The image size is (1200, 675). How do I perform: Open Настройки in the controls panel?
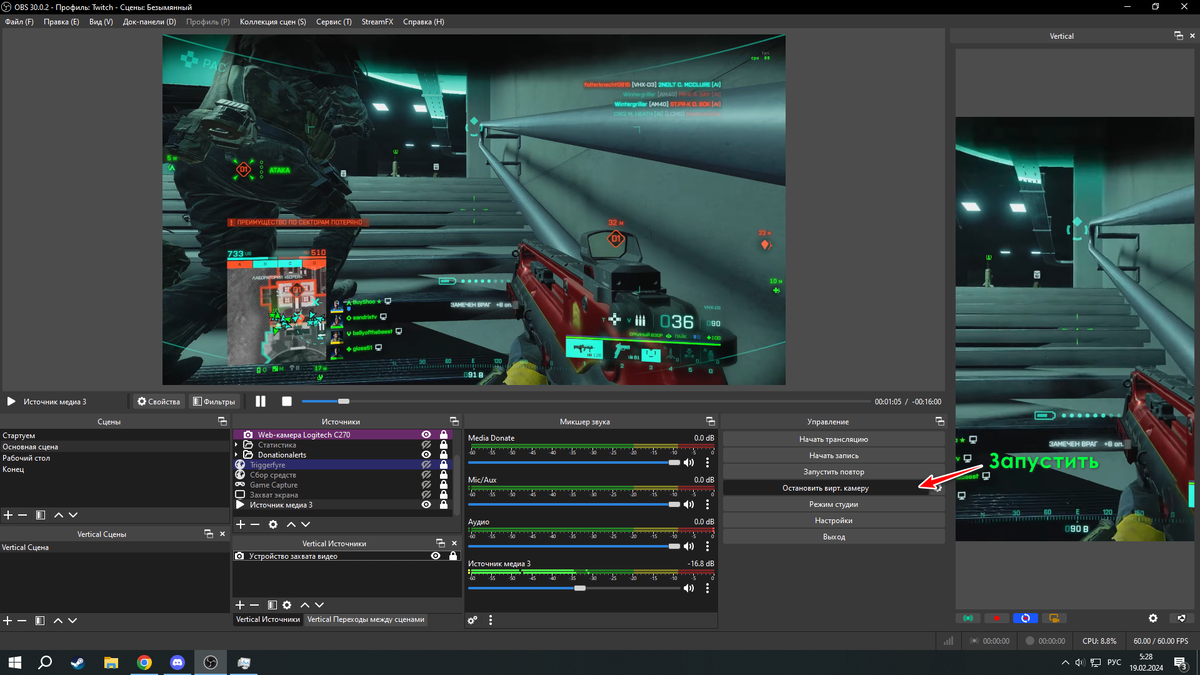833,520
